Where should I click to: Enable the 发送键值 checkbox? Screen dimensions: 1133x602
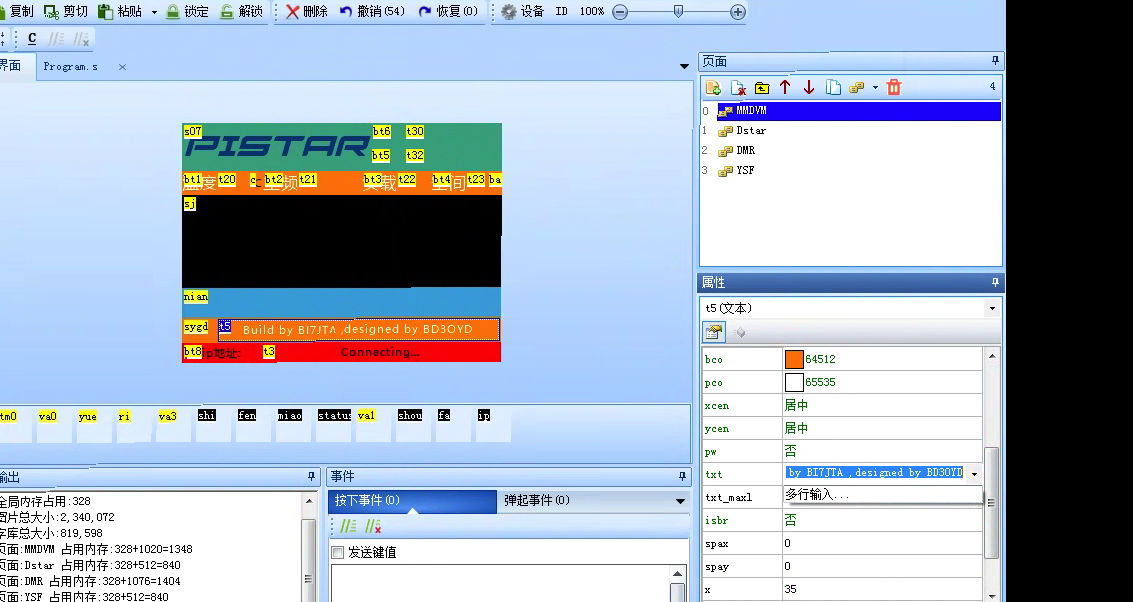pyautogui.click(x=337, y=553)
